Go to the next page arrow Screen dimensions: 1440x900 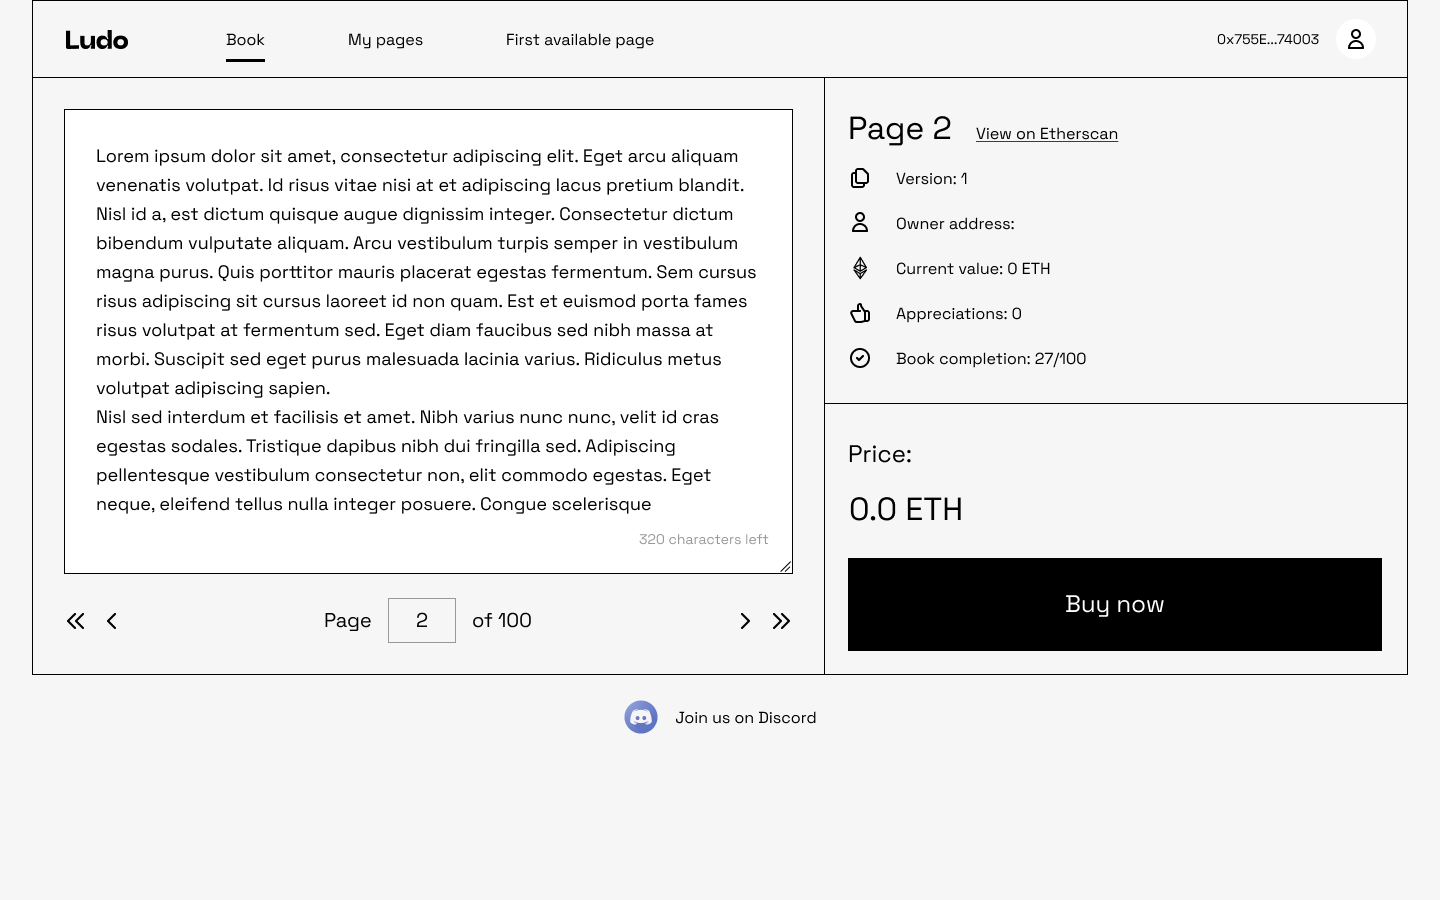point(745,621)
